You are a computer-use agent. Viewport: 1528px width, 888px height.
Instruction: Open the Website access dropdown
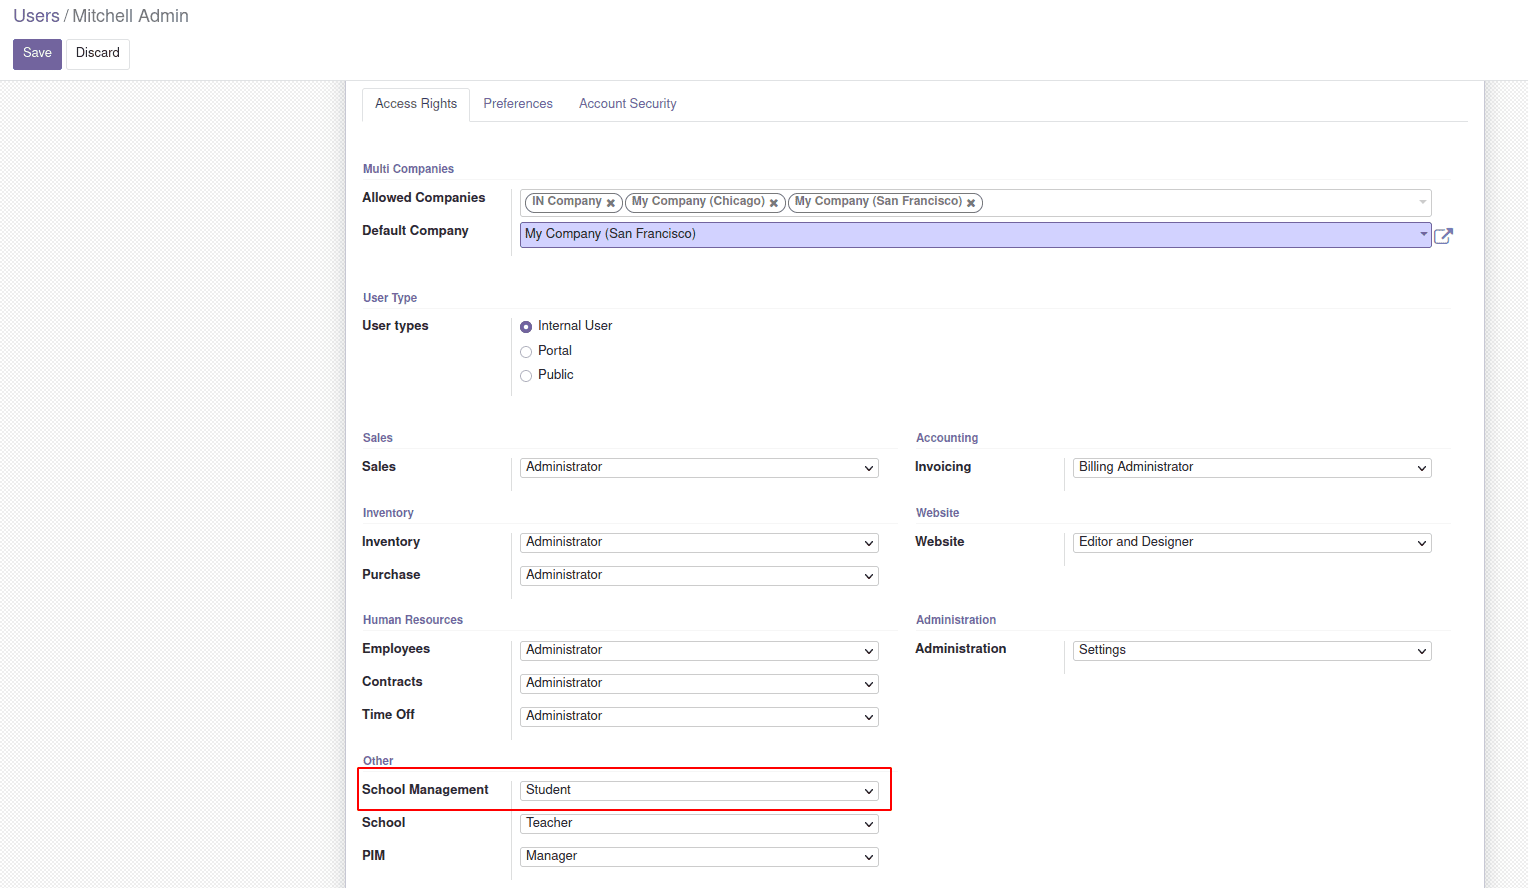click(x=1252, y=543)
